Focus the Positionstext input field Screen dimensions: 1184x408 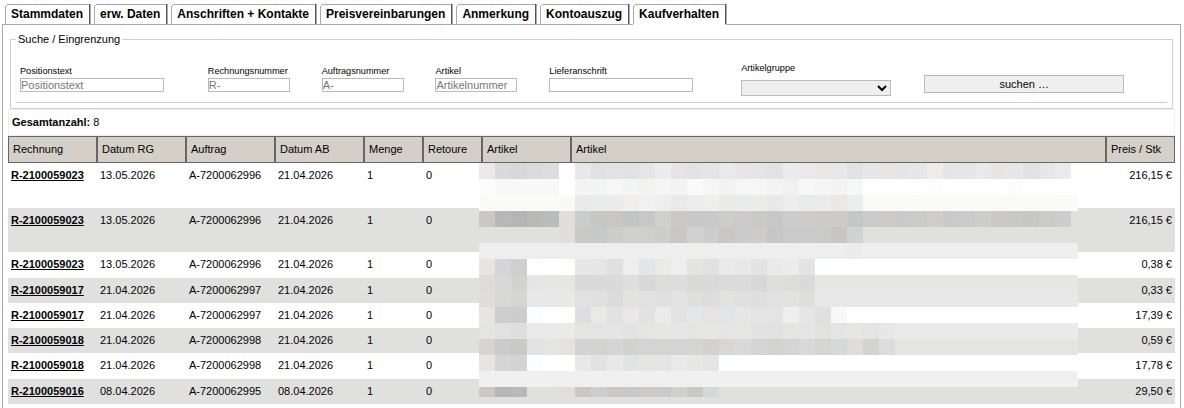point(91,85)
